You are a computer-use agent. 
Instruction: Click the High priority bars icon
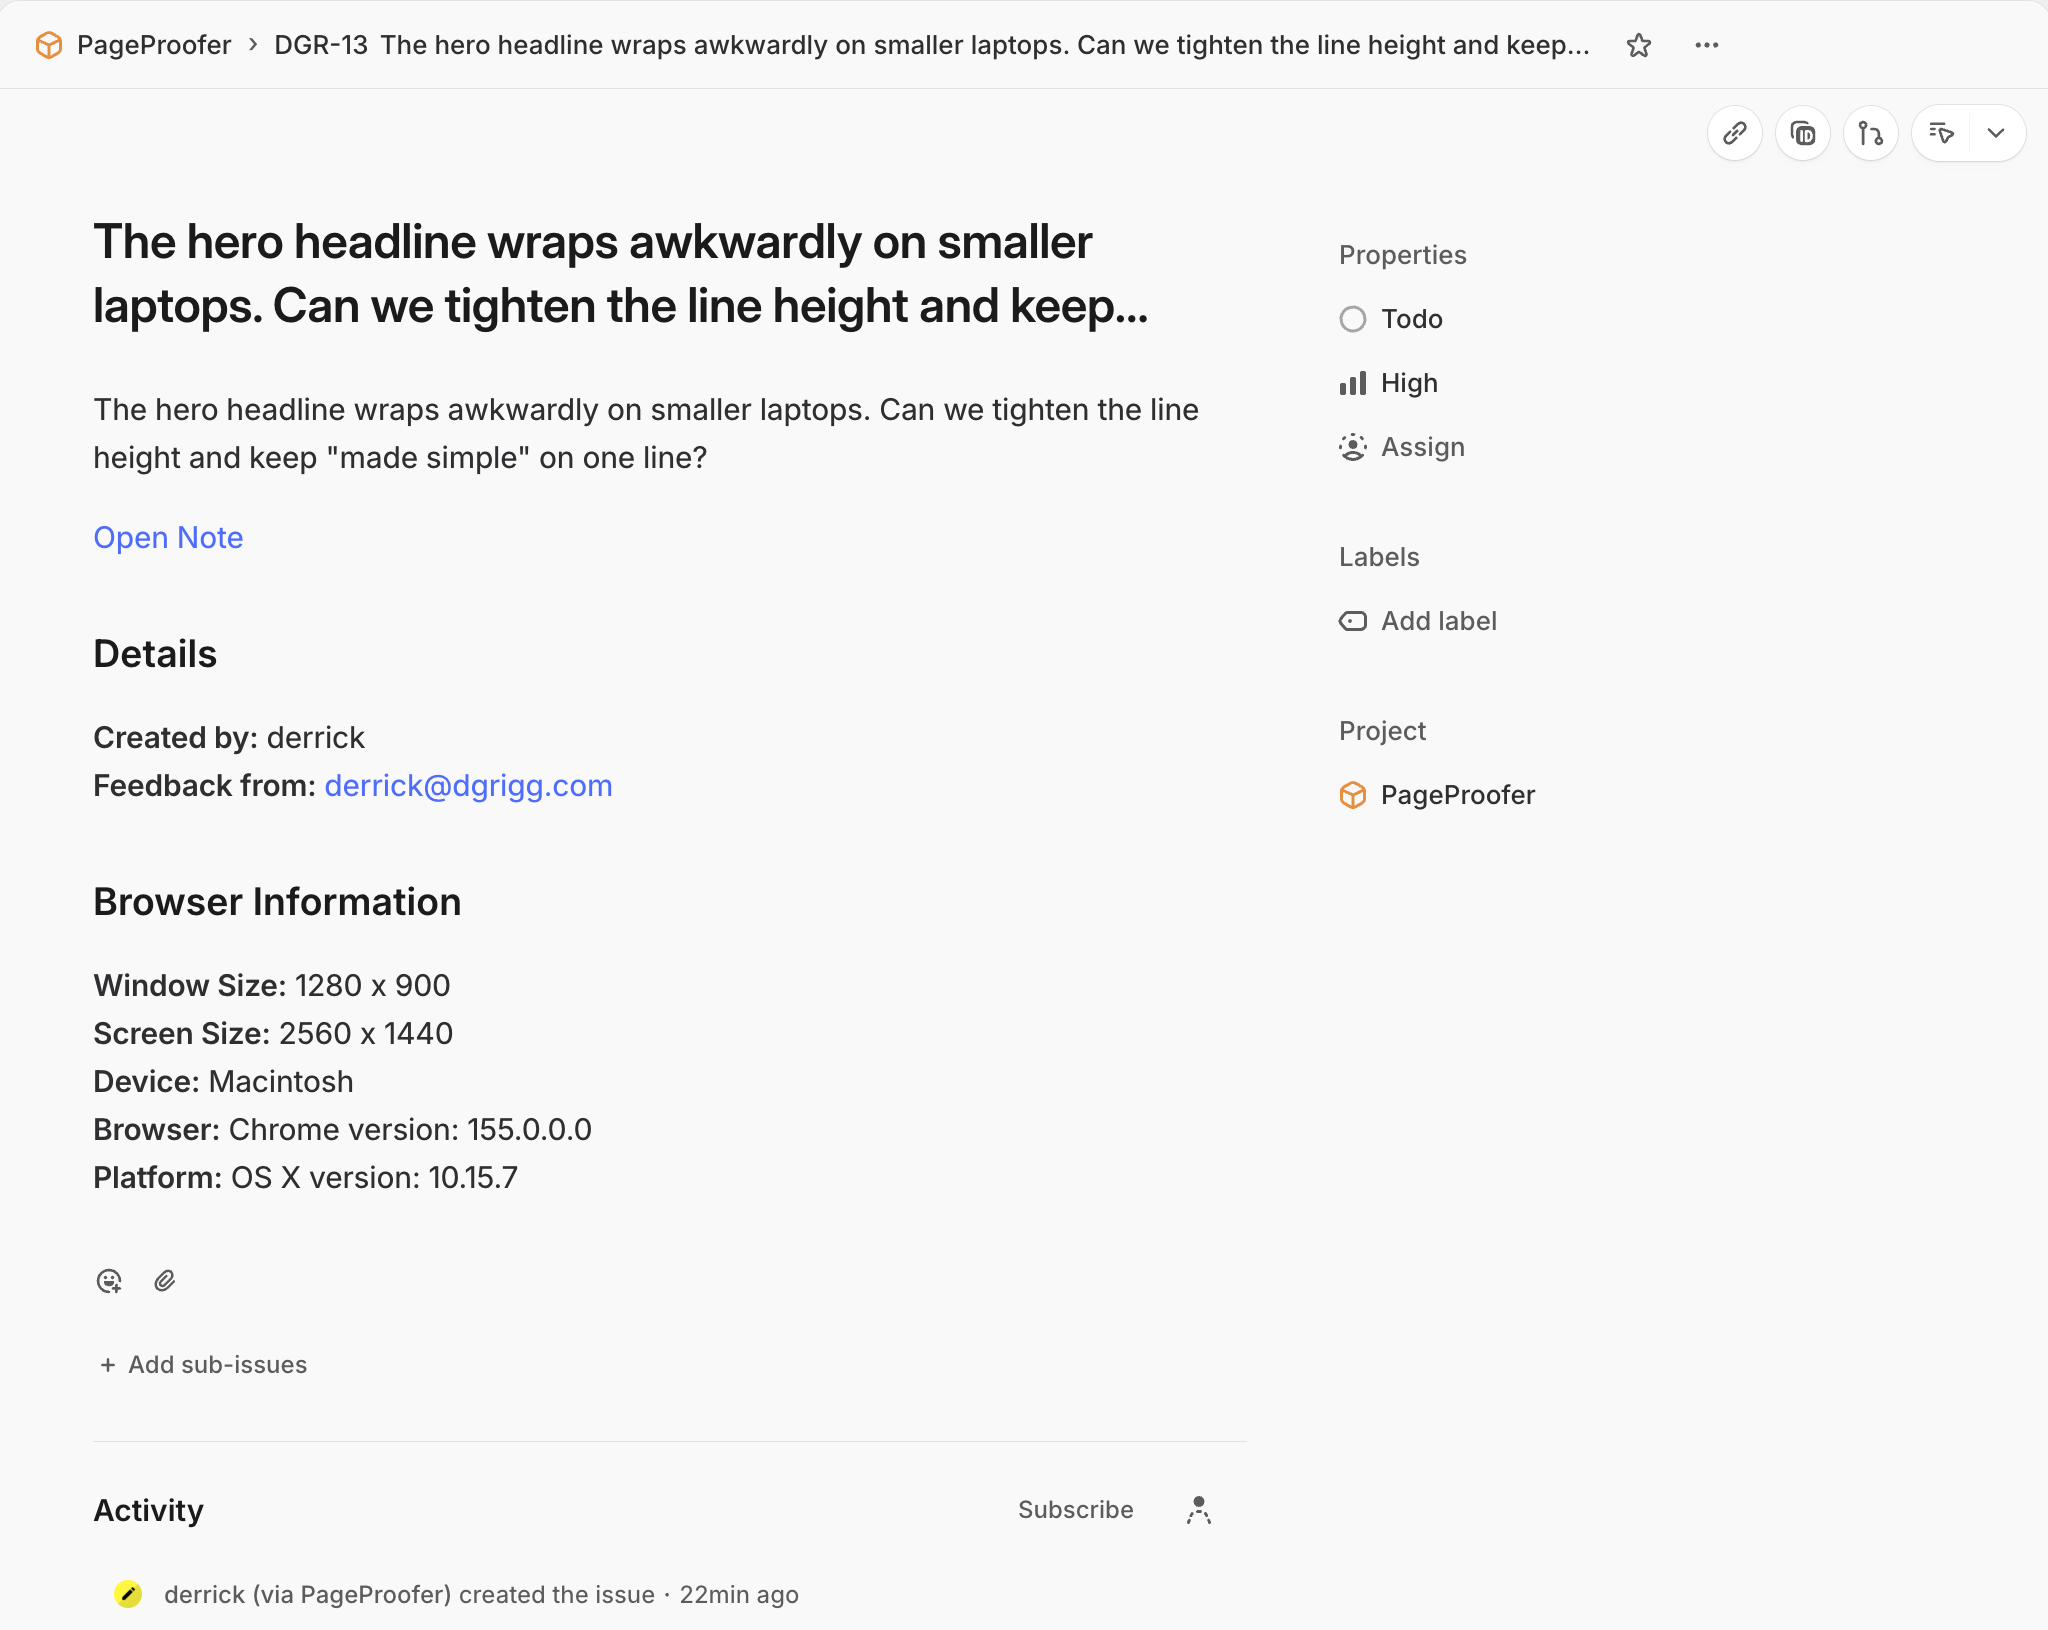point(1353,383)
